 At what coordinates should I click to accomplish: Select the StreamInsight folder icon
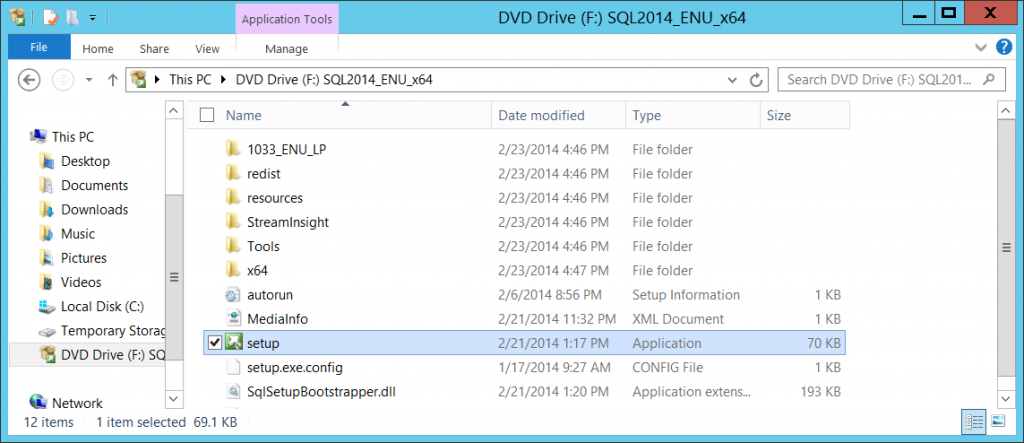coord(233,222)
